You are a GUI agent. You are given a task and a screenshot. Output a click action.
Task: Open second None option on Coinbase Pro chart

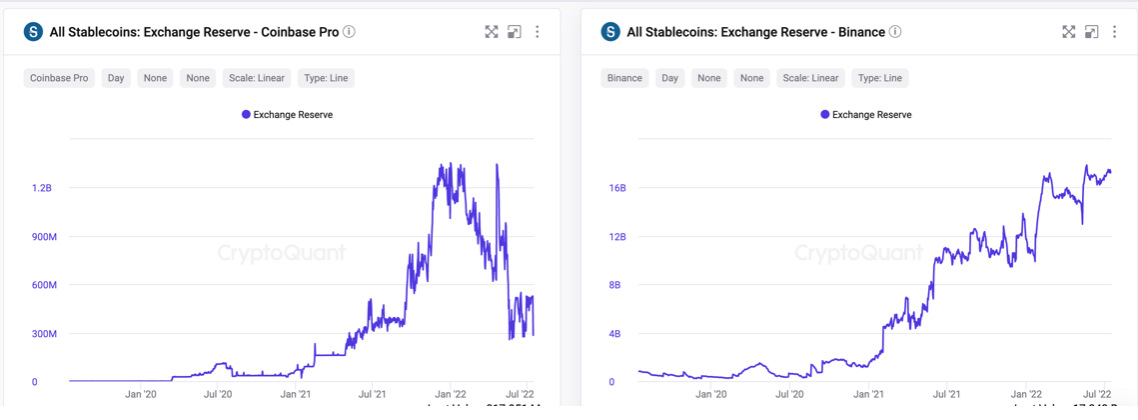point(197,78)
